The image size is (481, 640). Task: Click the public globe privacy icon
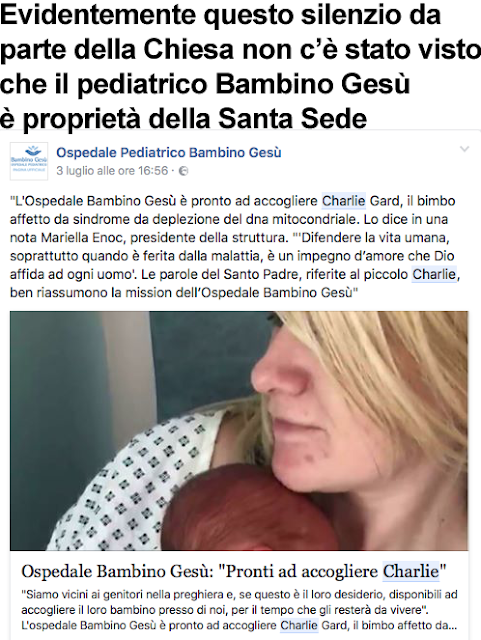pos(184,171)
